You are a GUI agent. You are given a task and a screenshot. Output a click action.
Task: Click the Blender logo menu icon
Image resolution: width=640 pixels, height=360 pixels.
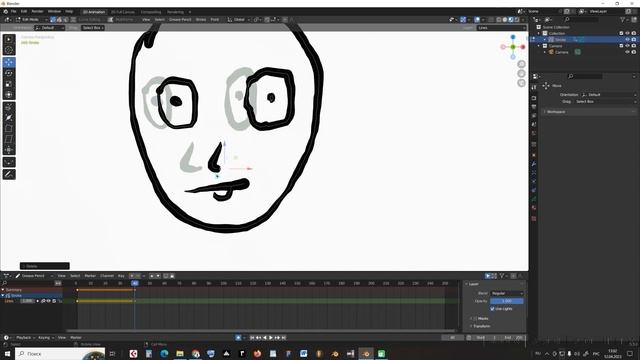tap(6, 11)
